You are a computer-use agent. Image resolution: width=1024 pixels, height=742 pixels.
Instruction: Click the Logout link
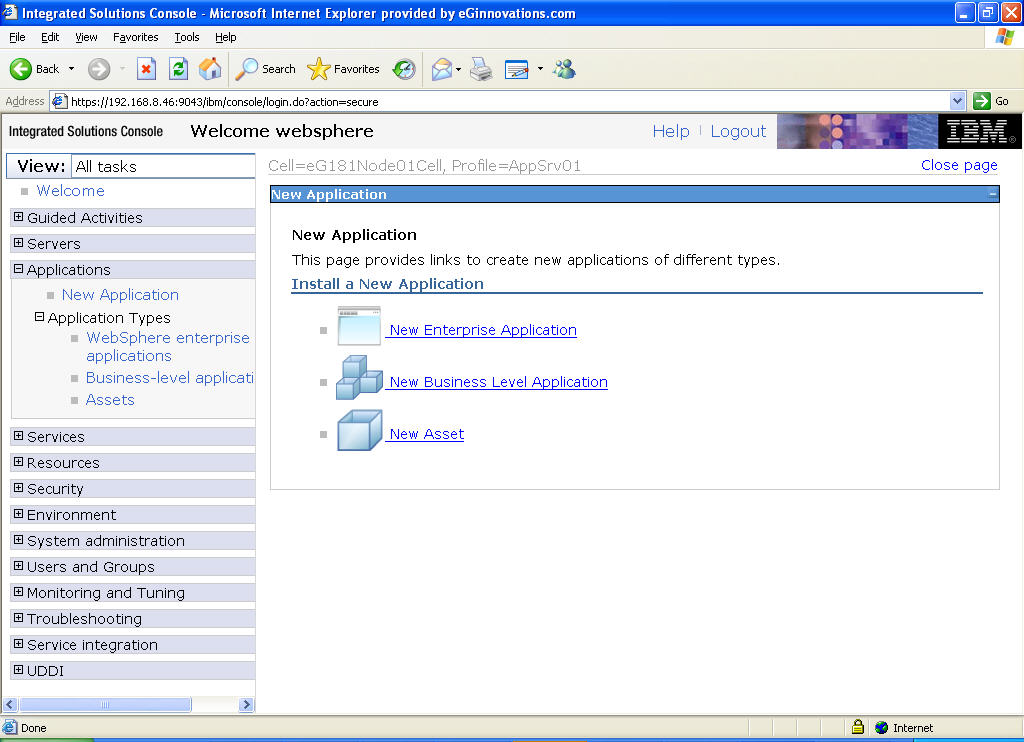pyautogui.click(x=738, y=131)
